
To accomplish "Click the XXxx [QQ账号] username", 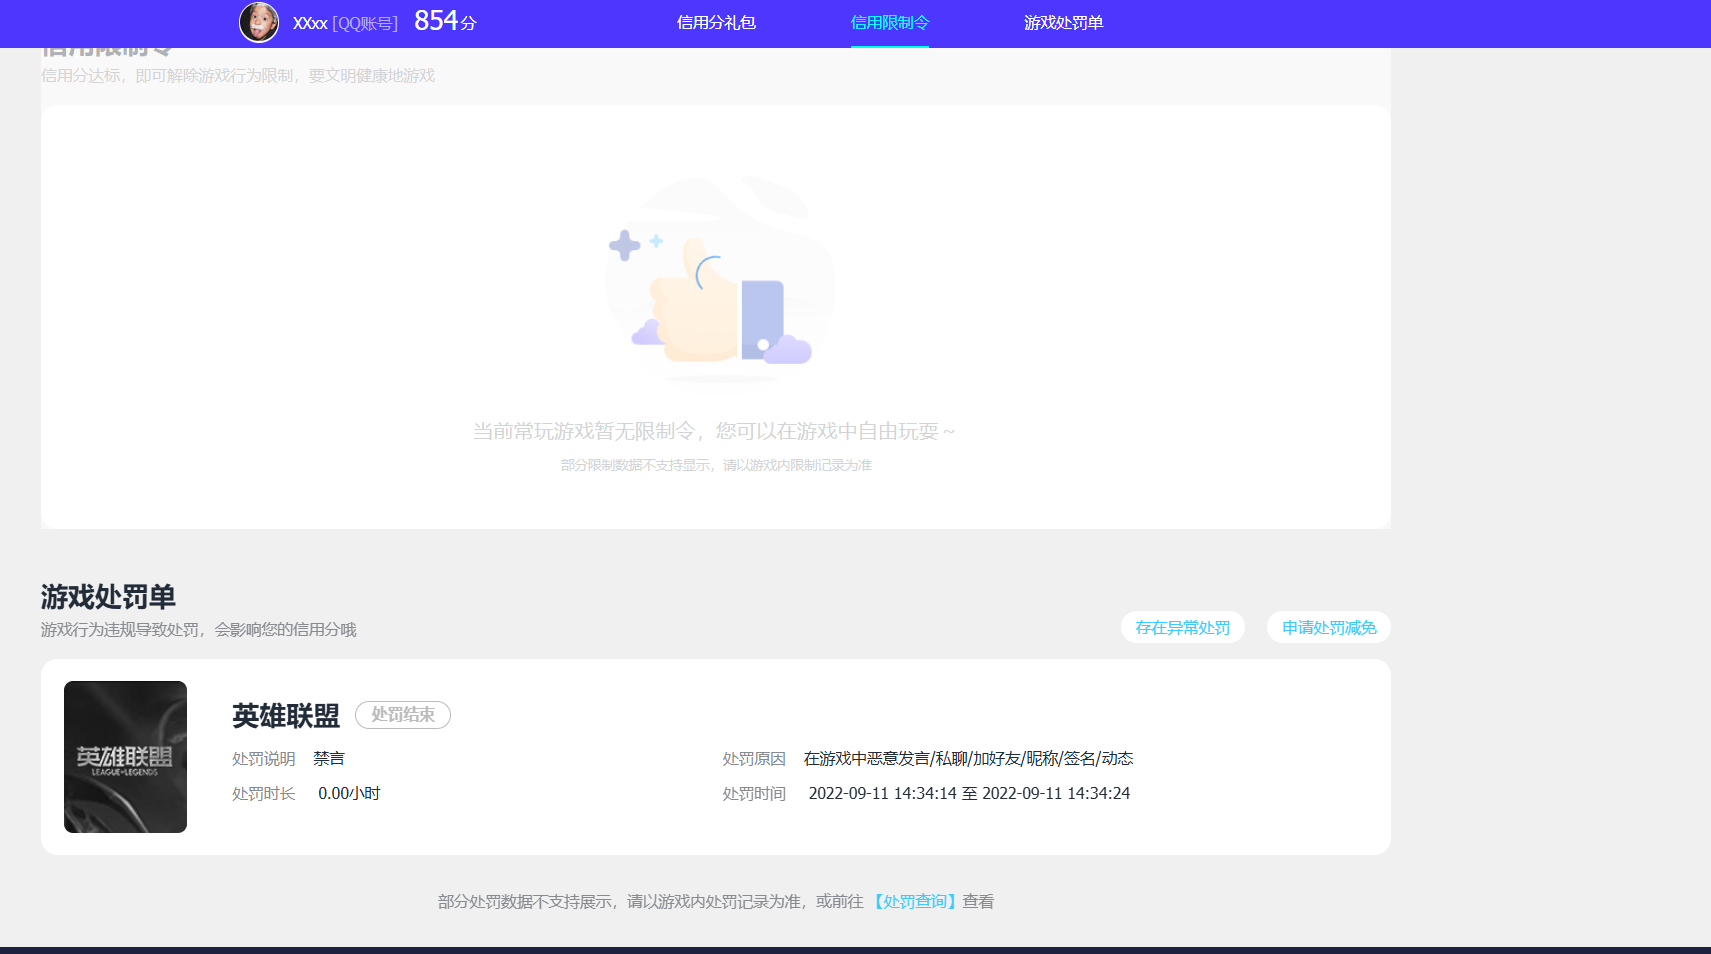I will (x=345, y=23).
